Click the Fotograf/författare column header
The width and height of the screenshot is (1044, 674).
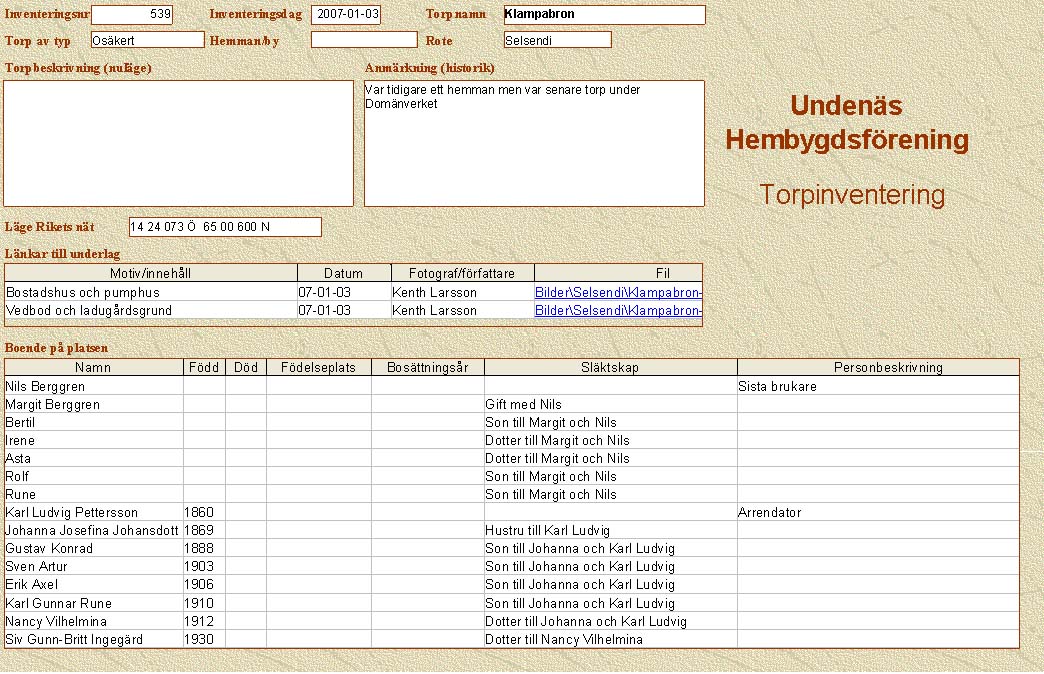coord(461,273)
